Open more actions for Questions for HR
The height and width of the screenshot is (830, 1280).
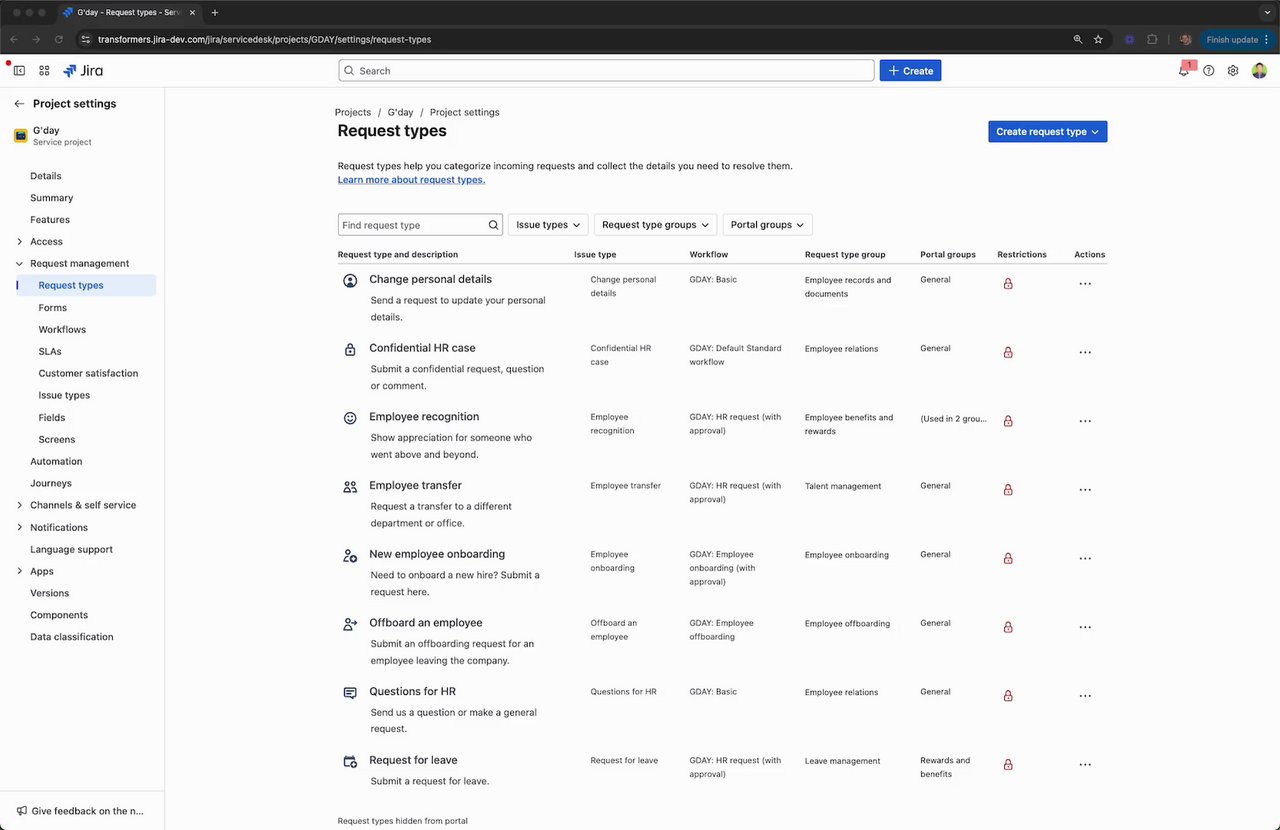click(1085, 696)
